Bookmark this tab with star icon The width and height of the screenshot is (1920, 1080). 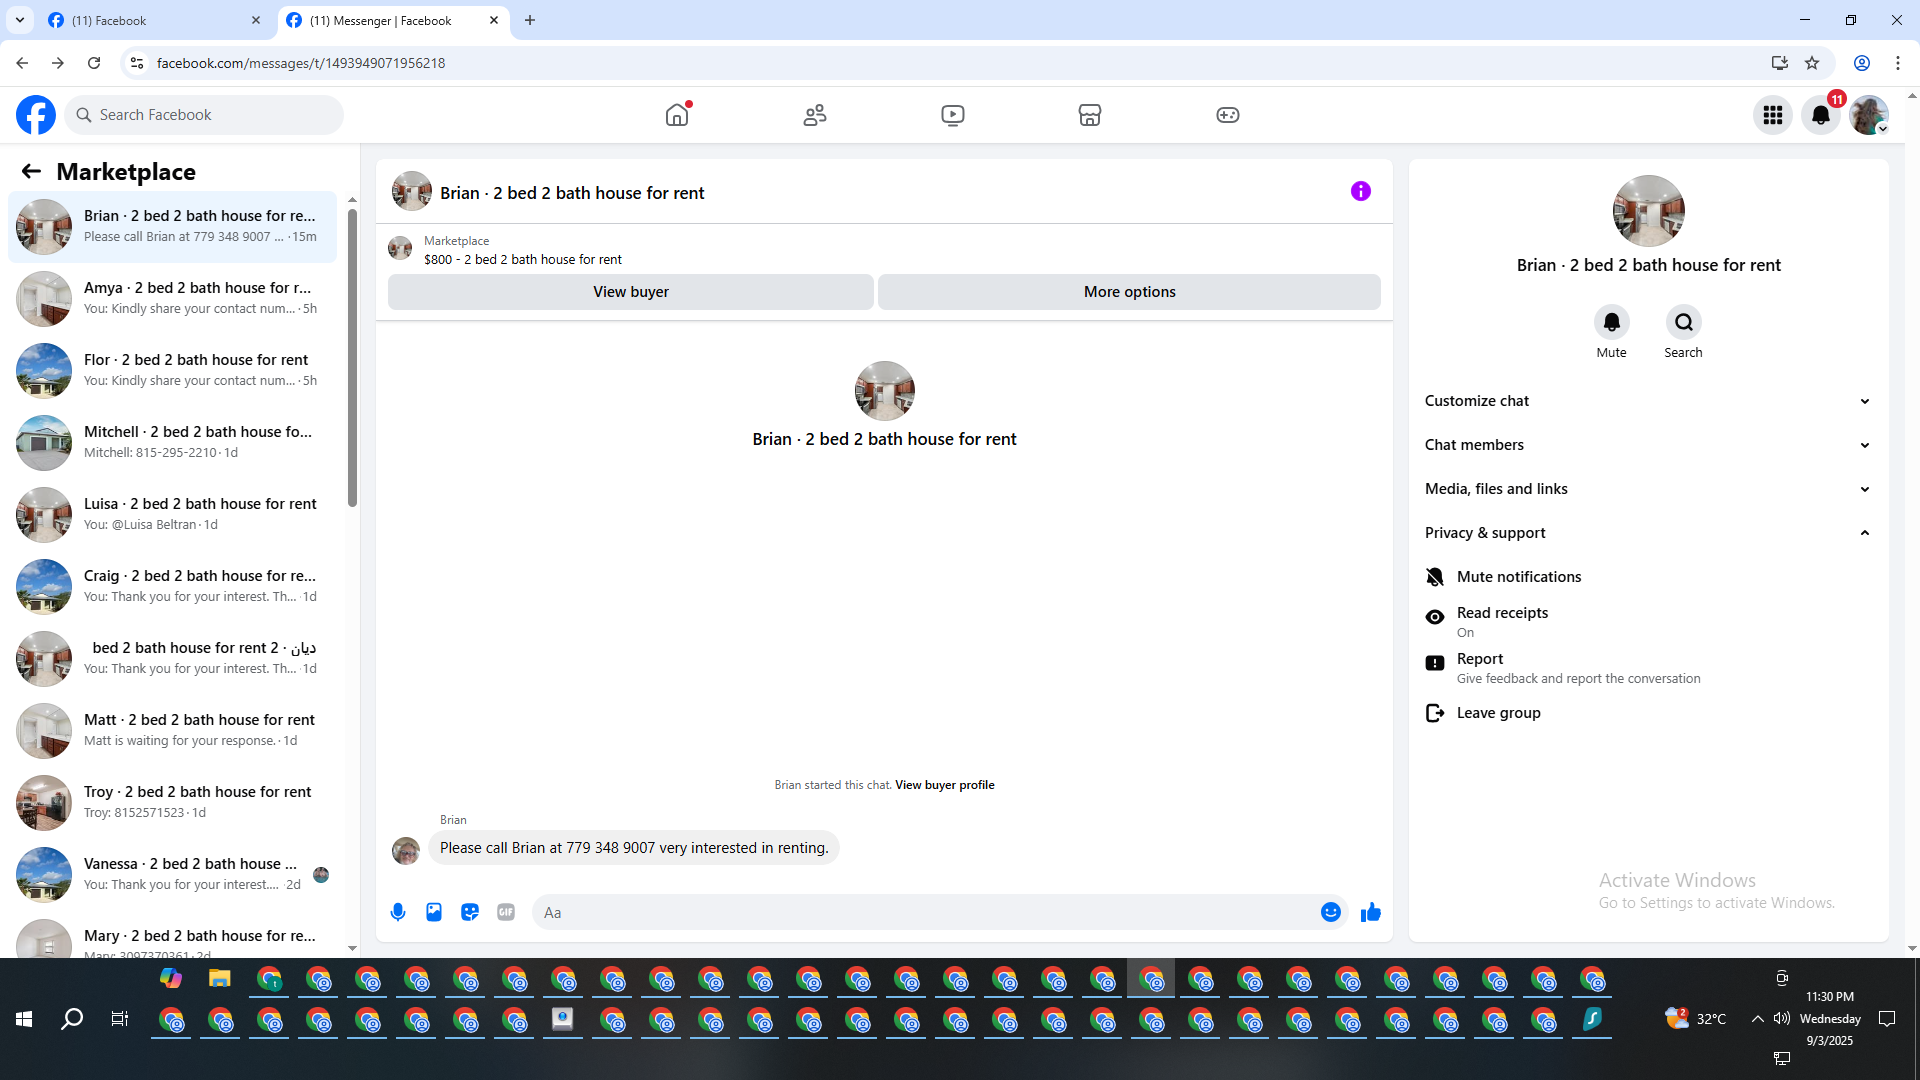tap(1812, 63)
